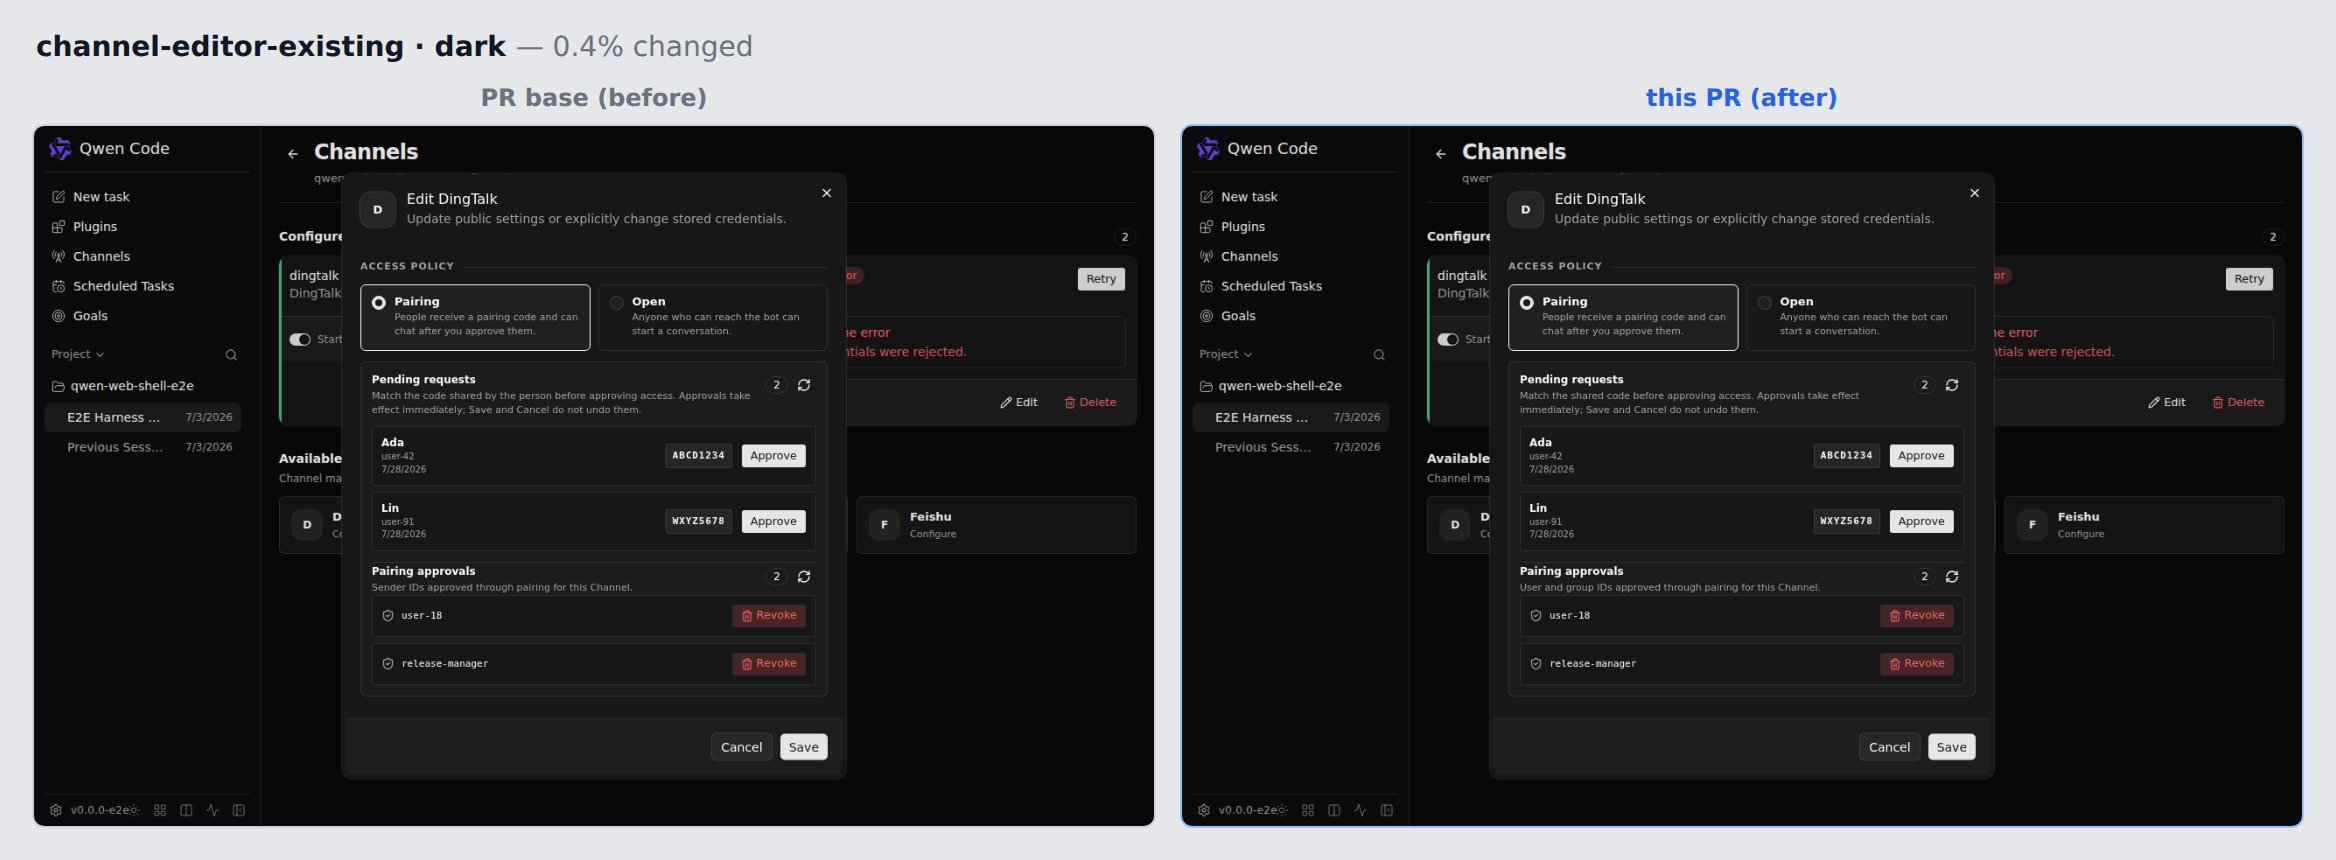Select the Pairing policy in the after panel
This screenshot has height=860, width=2336.
click(x=1623, y=317)
